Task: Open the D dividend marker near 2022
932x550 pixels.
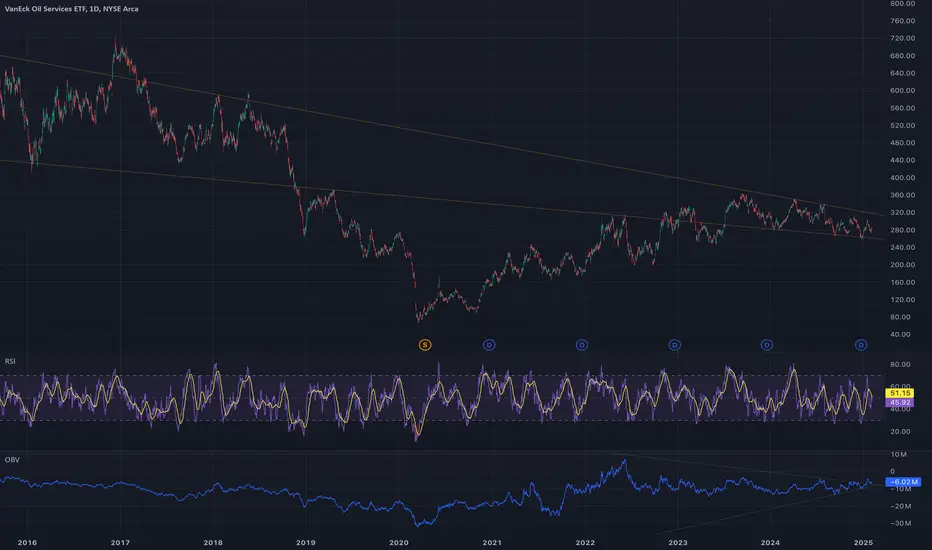Action: (x=582, y=345)
